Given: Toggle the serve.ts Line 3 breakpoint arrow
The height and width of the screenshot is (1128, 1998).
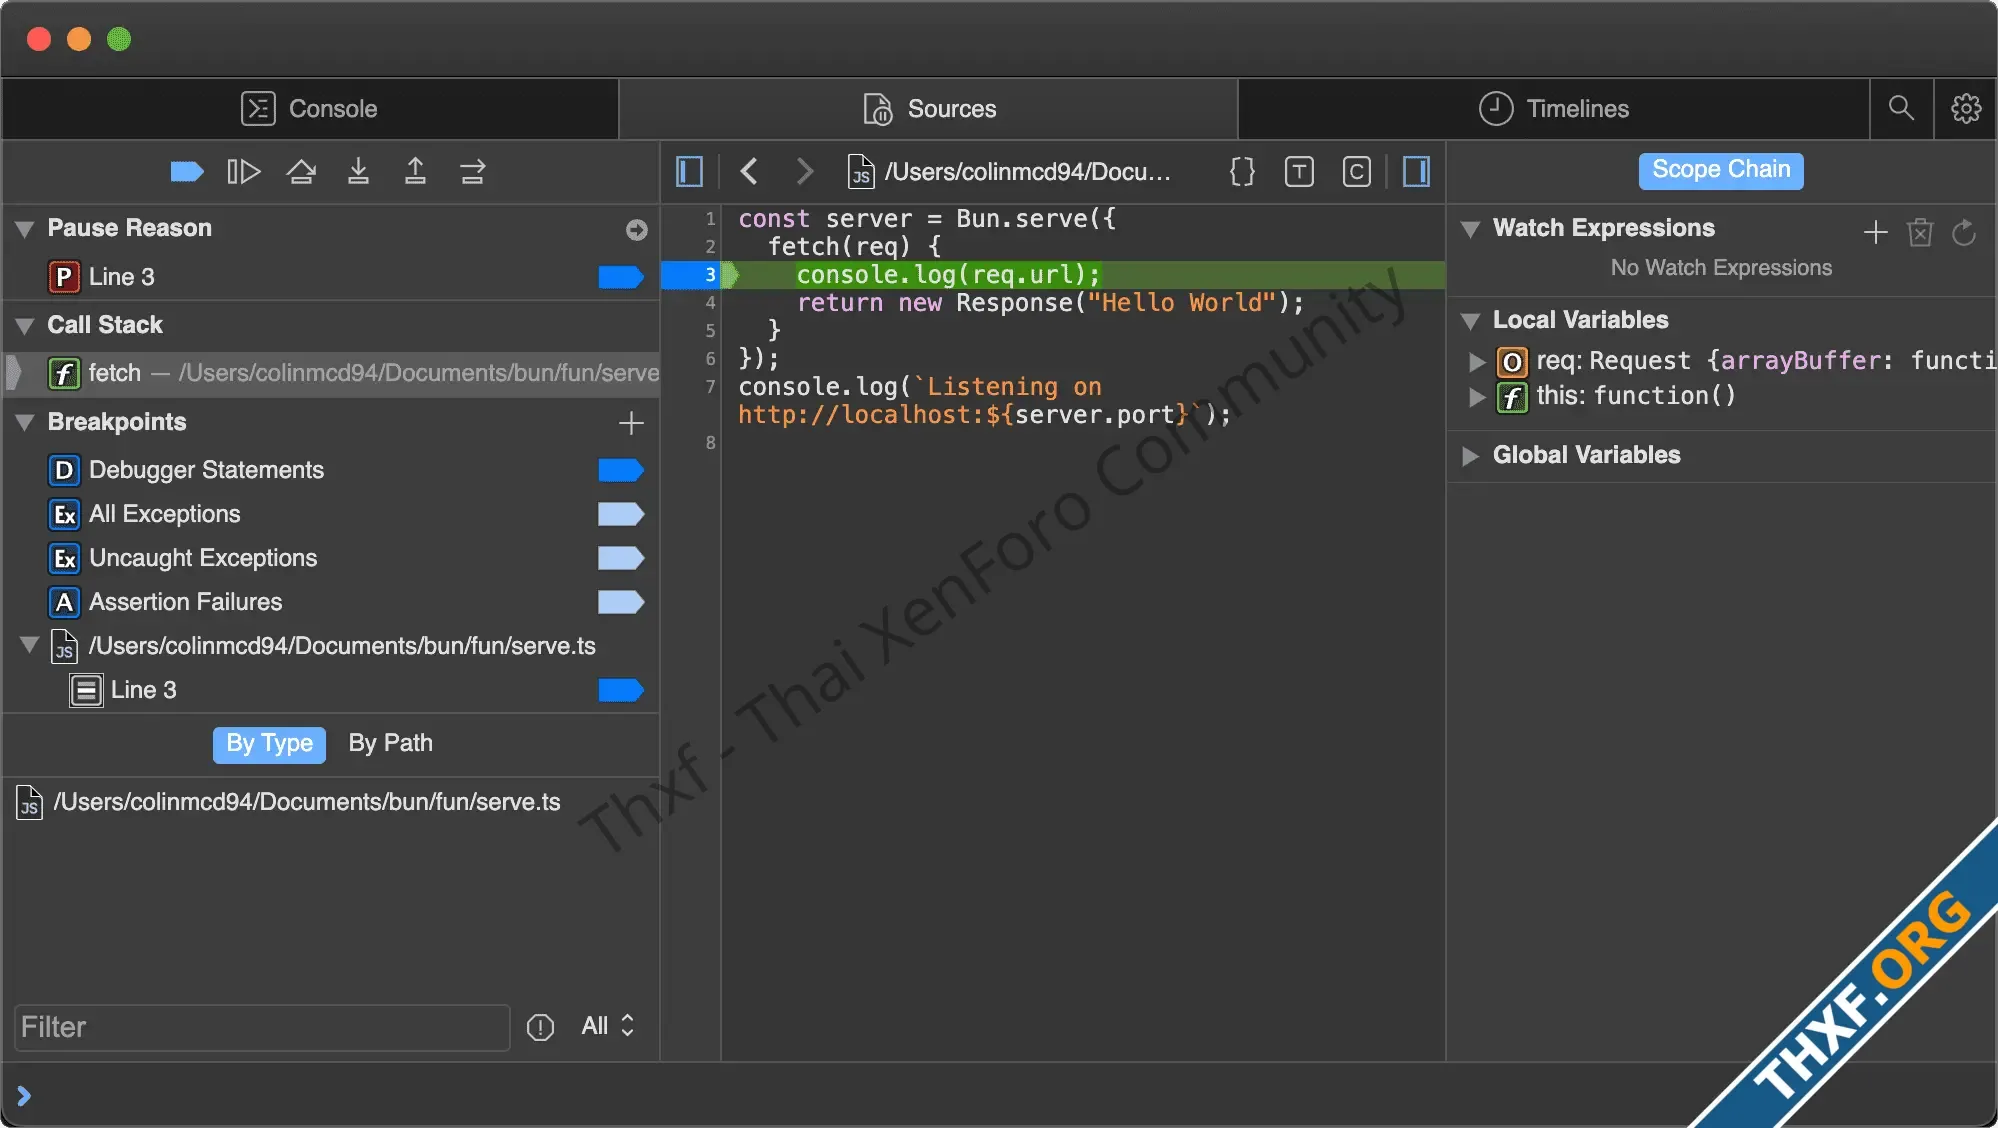Looking at the screenshot, I should [x=621, y=690].
